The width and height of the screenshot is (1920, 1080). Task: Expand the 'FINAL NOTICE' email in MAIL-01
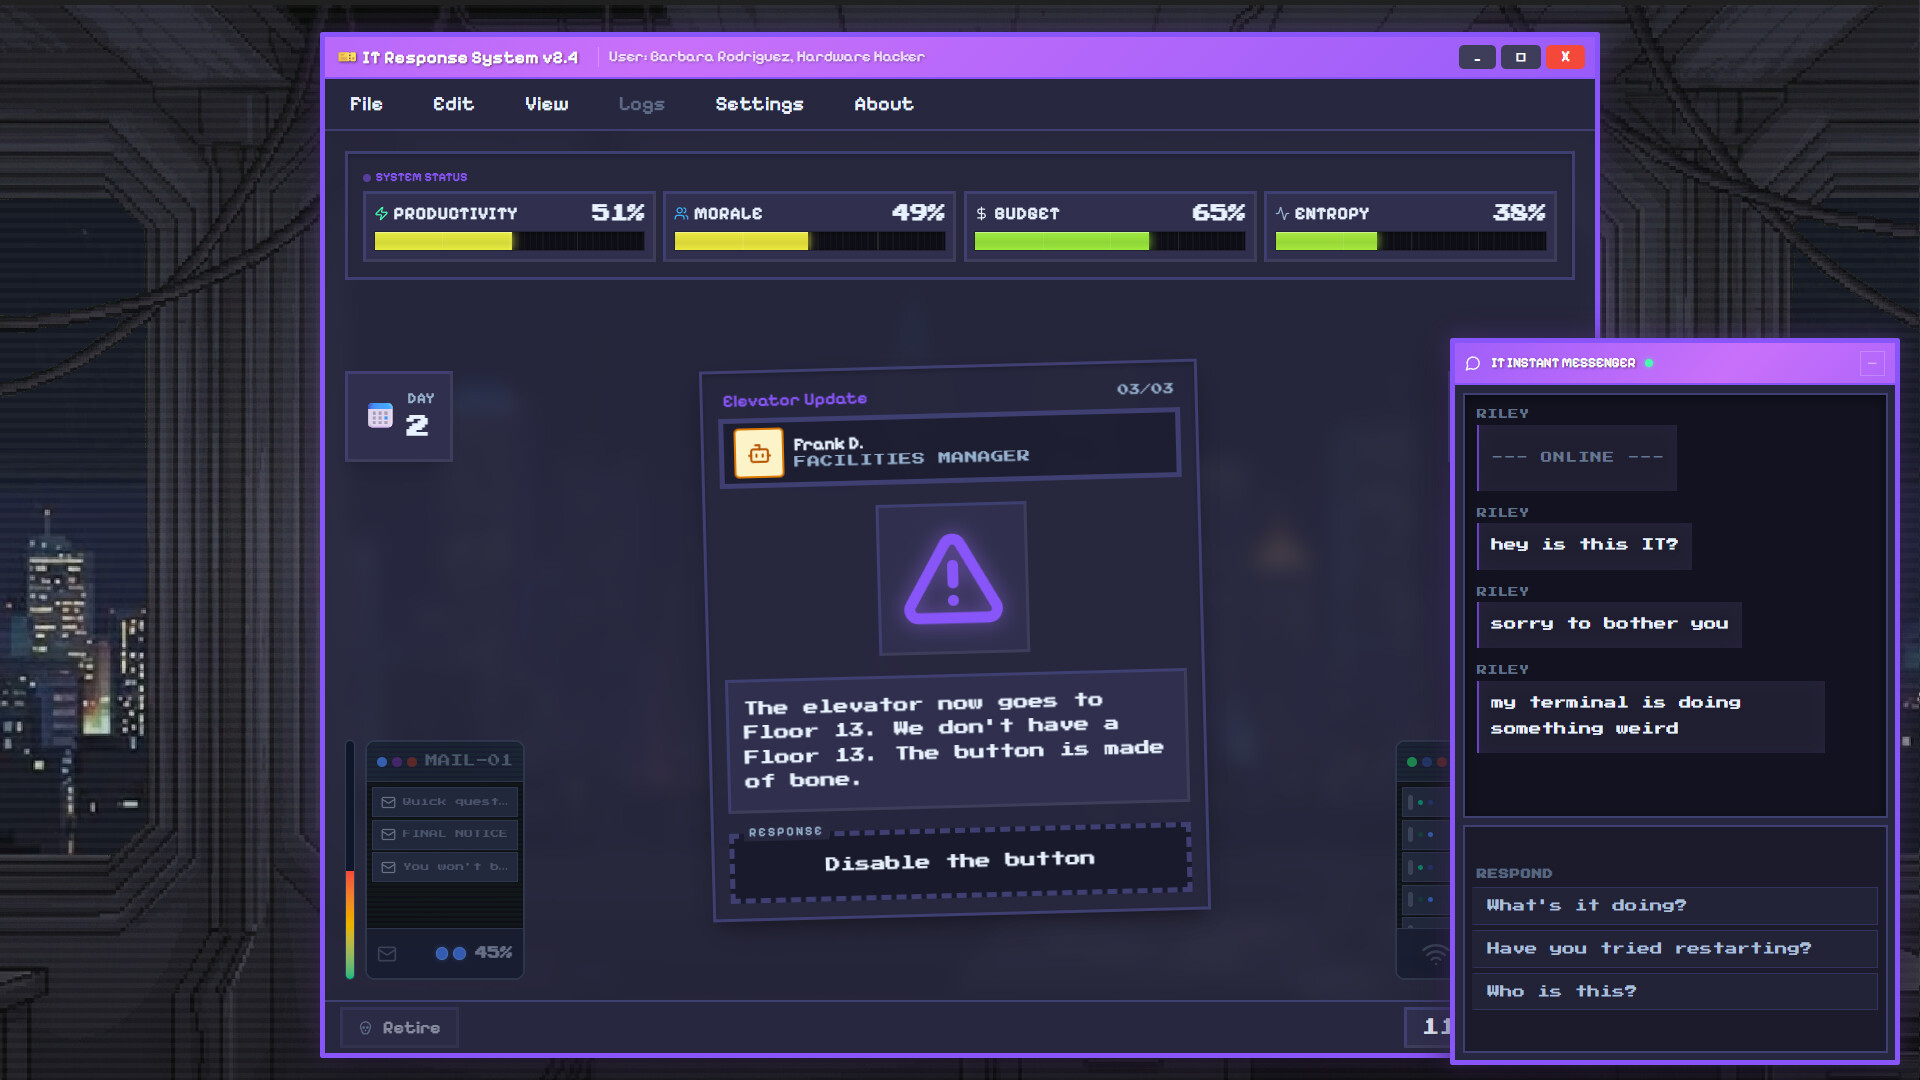pos(445,833)
